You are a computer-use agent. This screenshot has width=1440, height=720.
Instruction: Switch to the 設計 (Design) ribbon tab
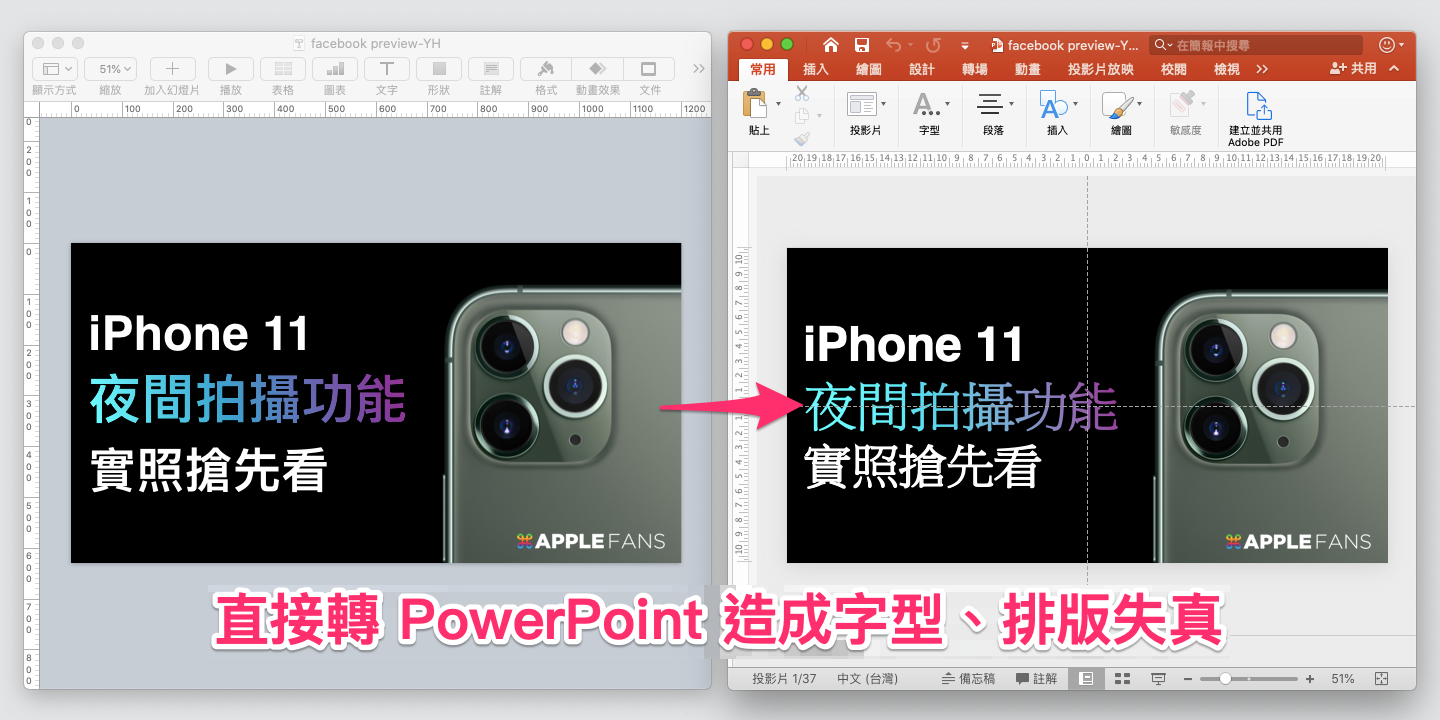922,69
